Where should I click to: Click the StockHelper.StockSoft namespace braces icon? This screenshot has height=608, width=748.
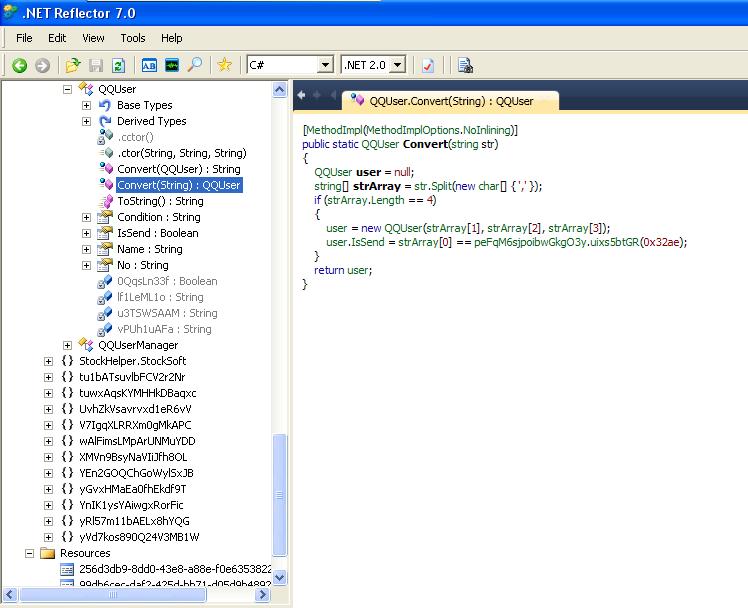pyautogui.click(x=67, y=361)
